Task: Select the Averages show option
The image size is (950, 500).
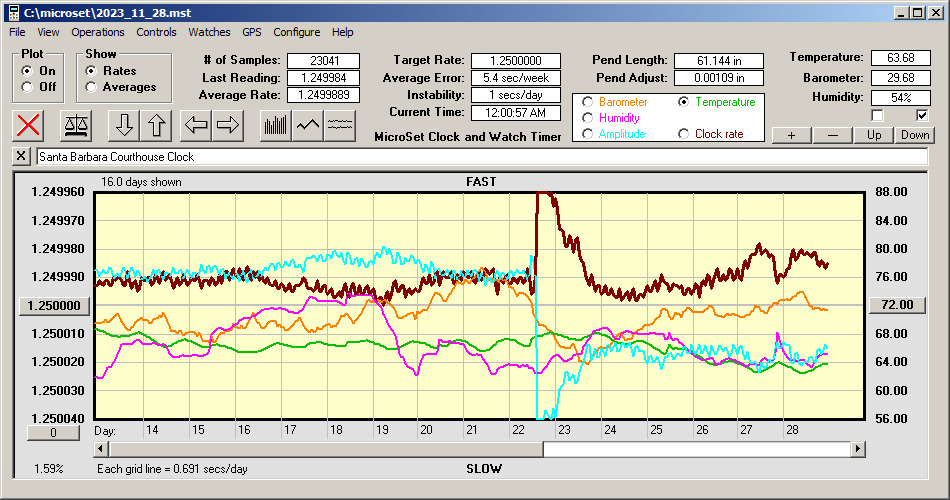Action: 91,87
